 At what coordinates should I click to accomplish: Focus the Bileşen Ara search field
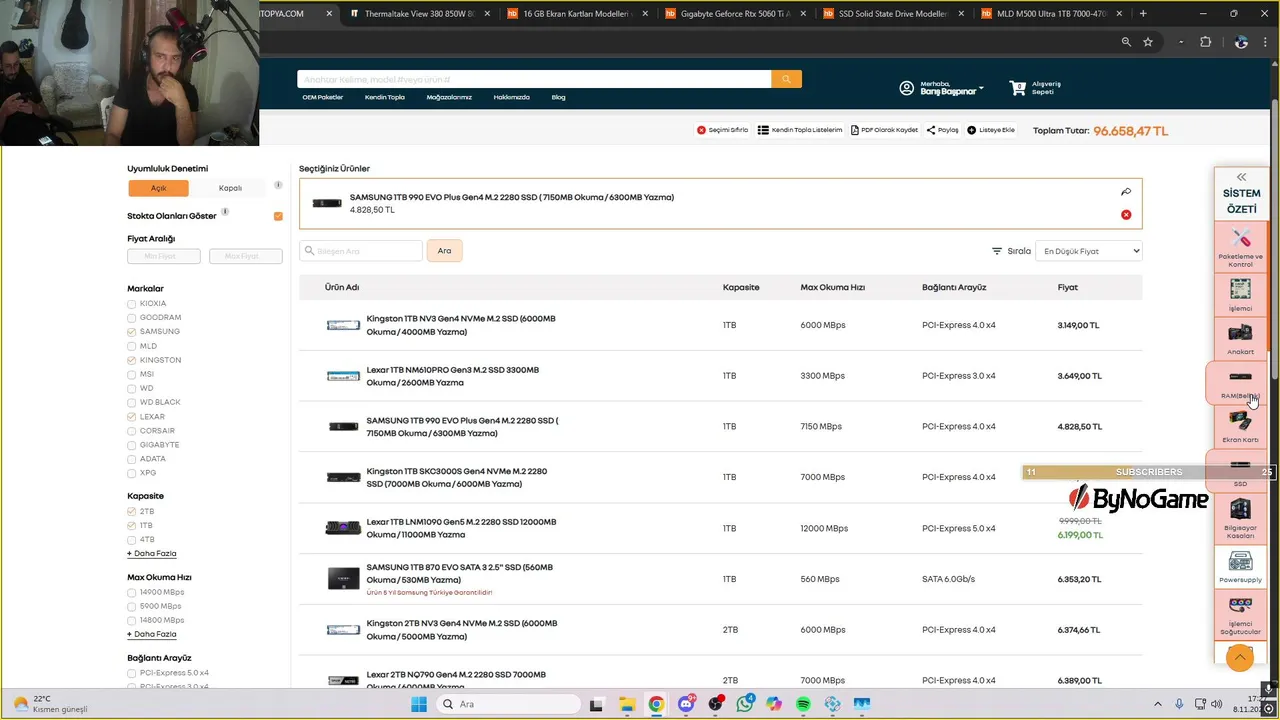point(362,251)
